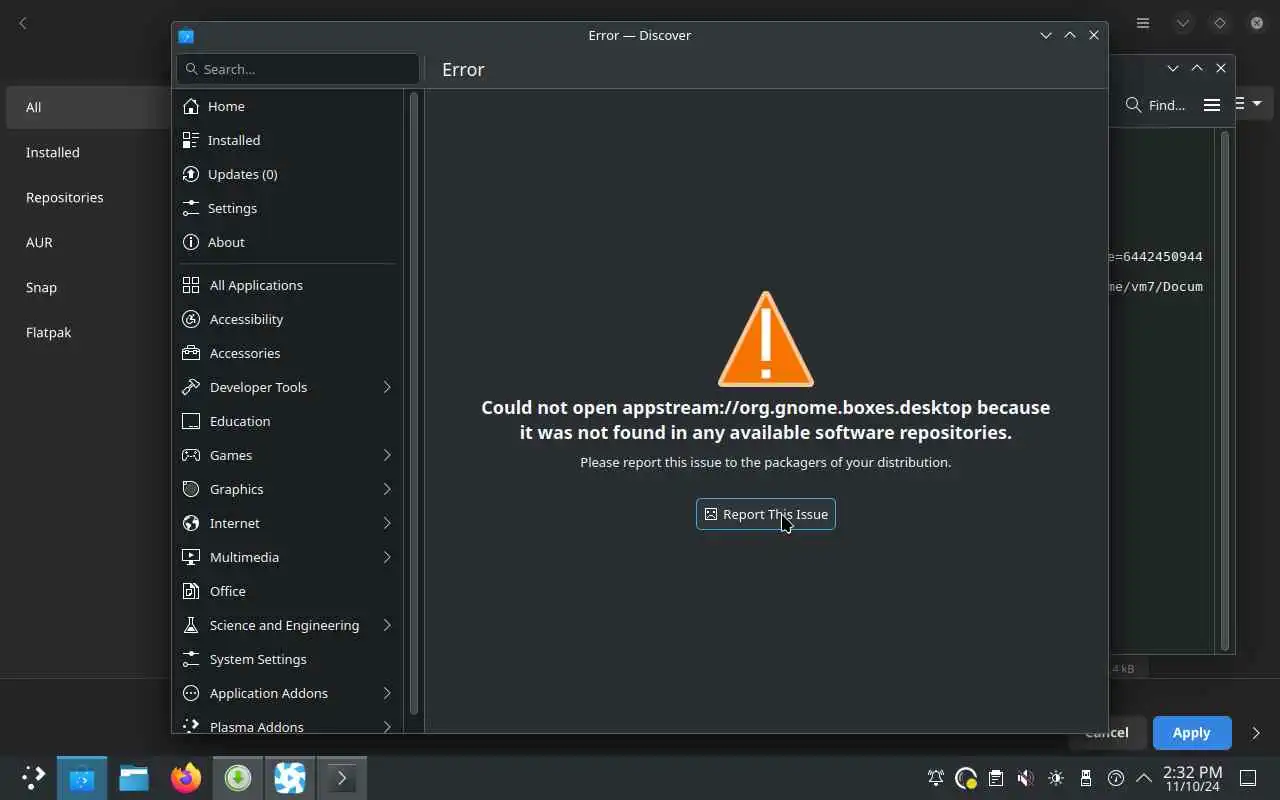This screenshot has height=800, width=1280.
Task: Click the Plasma Addons icon
Action: point(191,725)
